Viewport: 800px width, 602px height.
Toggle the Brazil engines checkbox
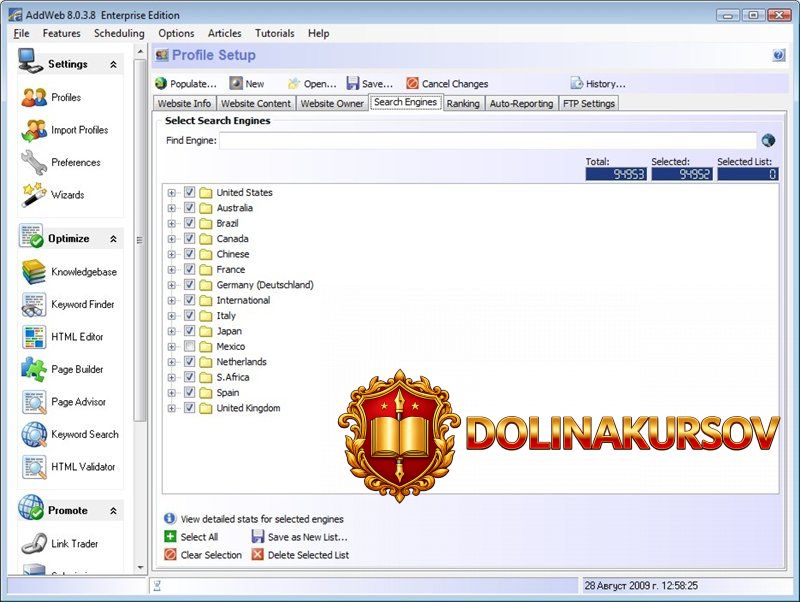click(190, 223)
